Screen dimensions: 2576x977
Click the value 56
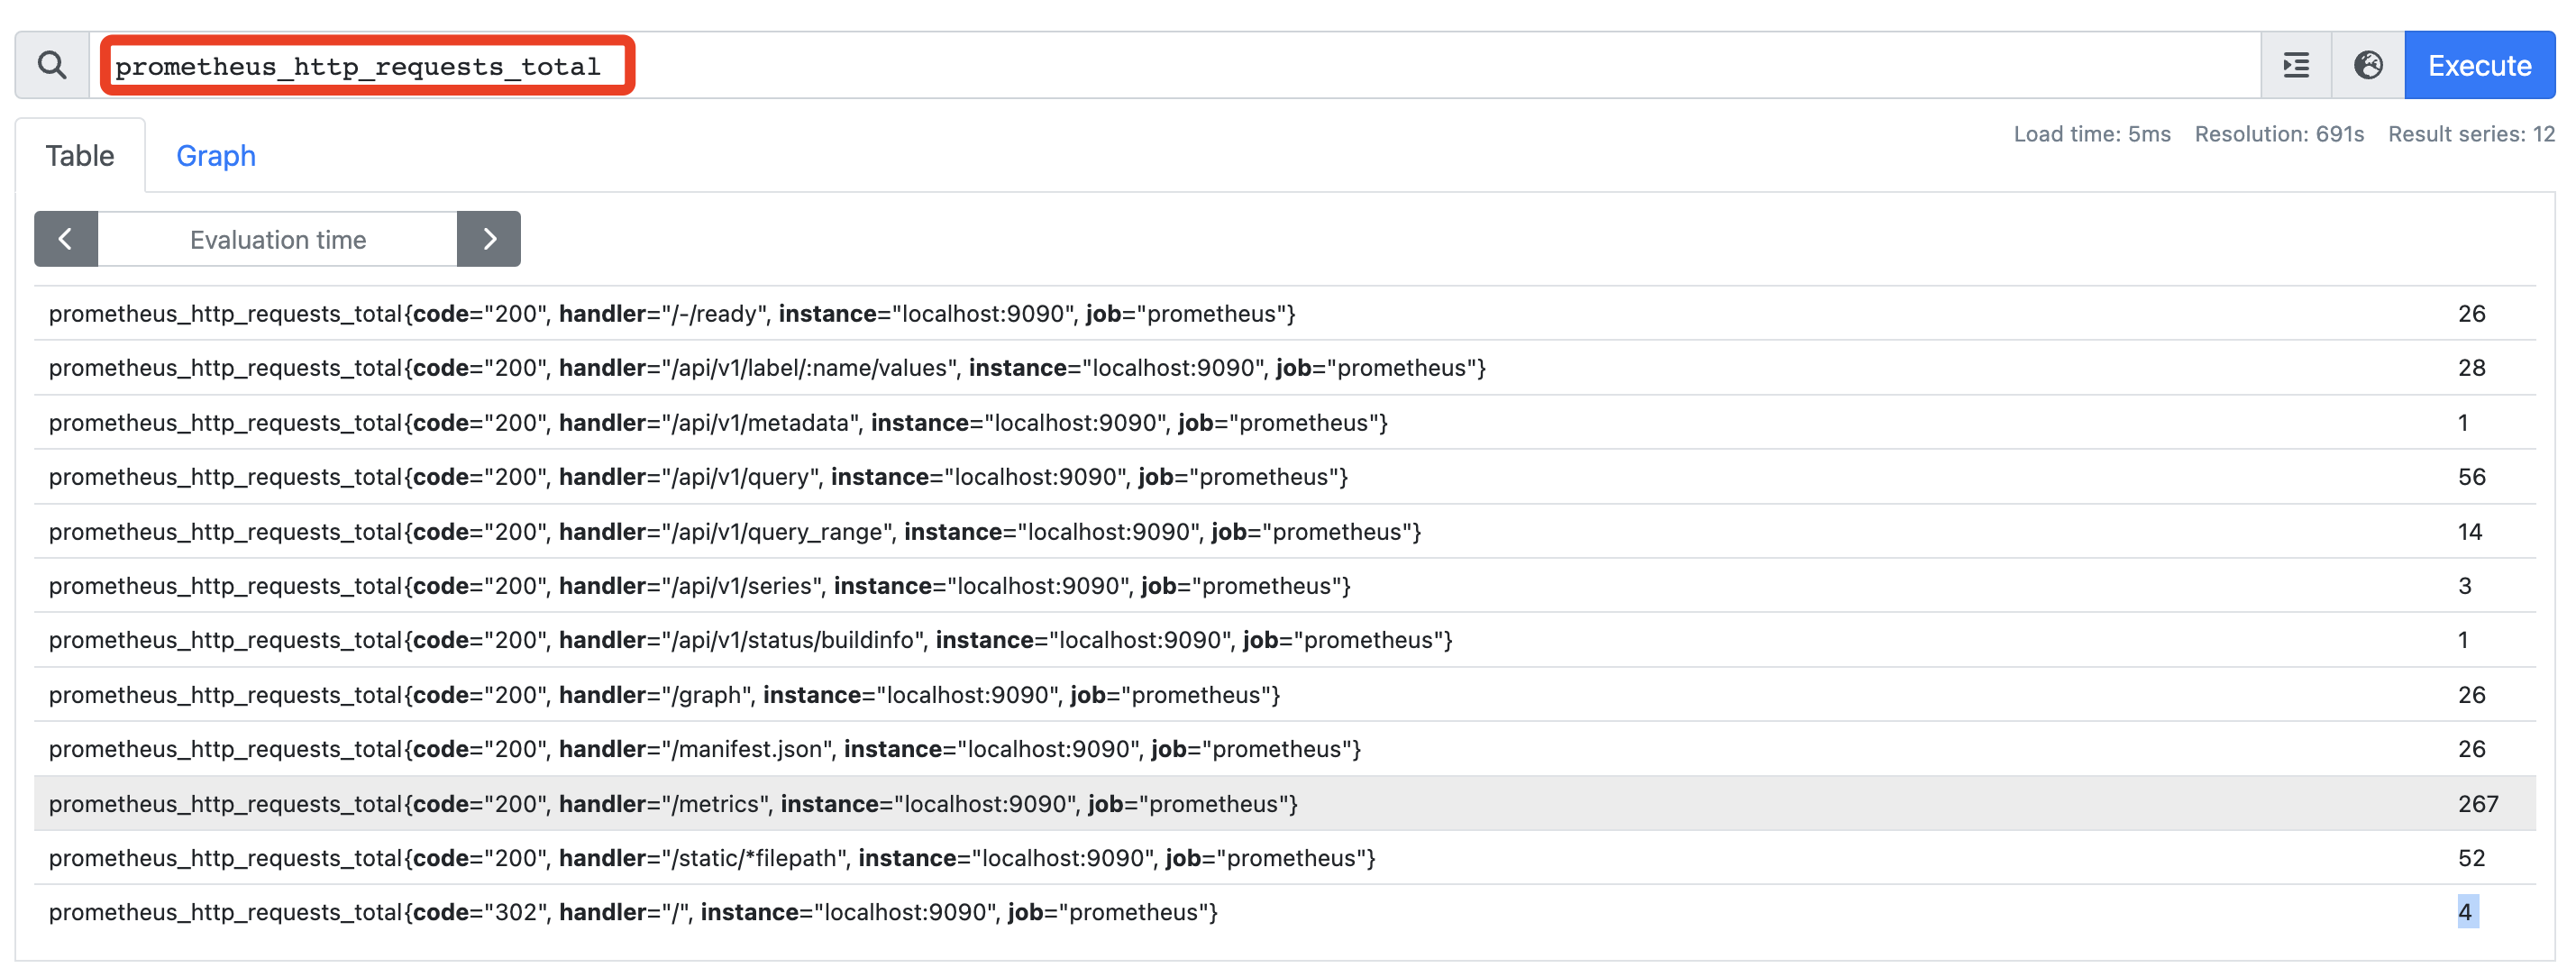2472,477
